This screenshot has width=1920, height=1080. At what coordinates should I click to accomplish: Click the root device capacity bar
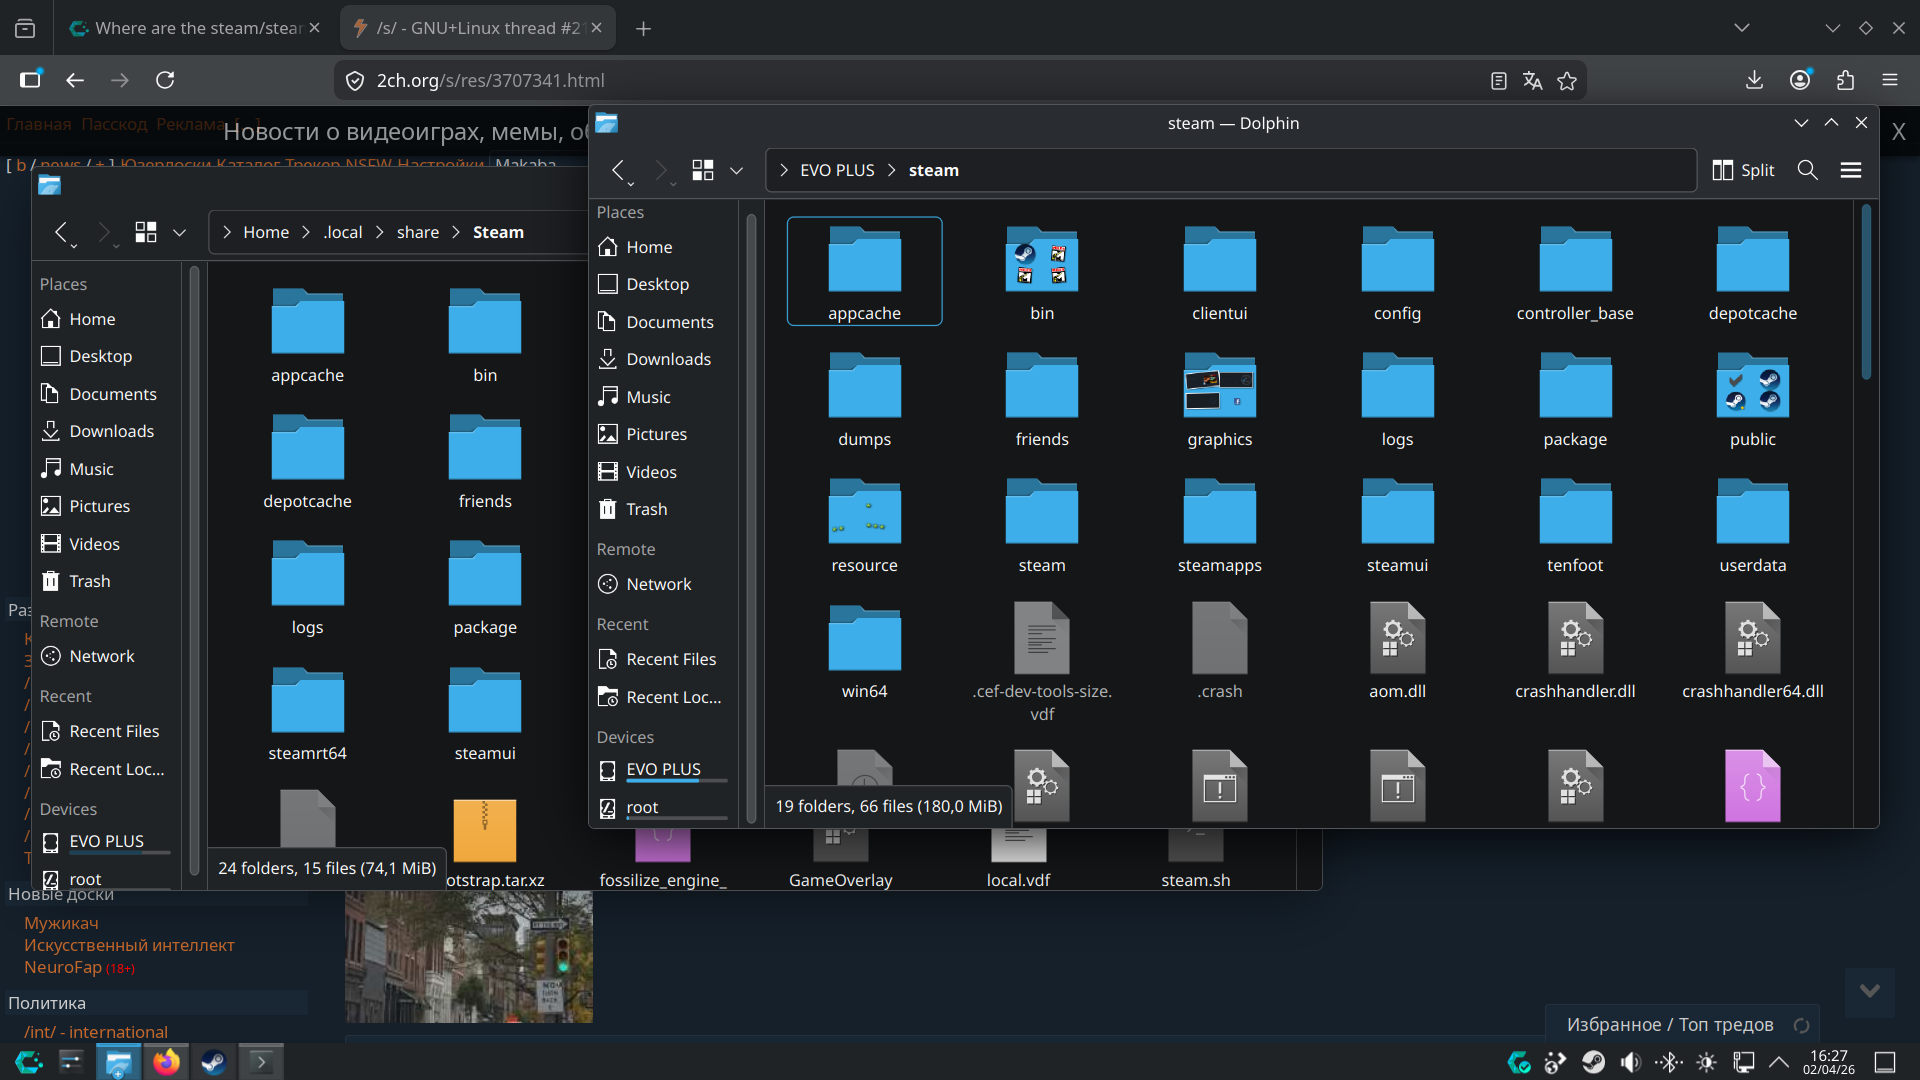pyautogui.click(x=677, y=819)
